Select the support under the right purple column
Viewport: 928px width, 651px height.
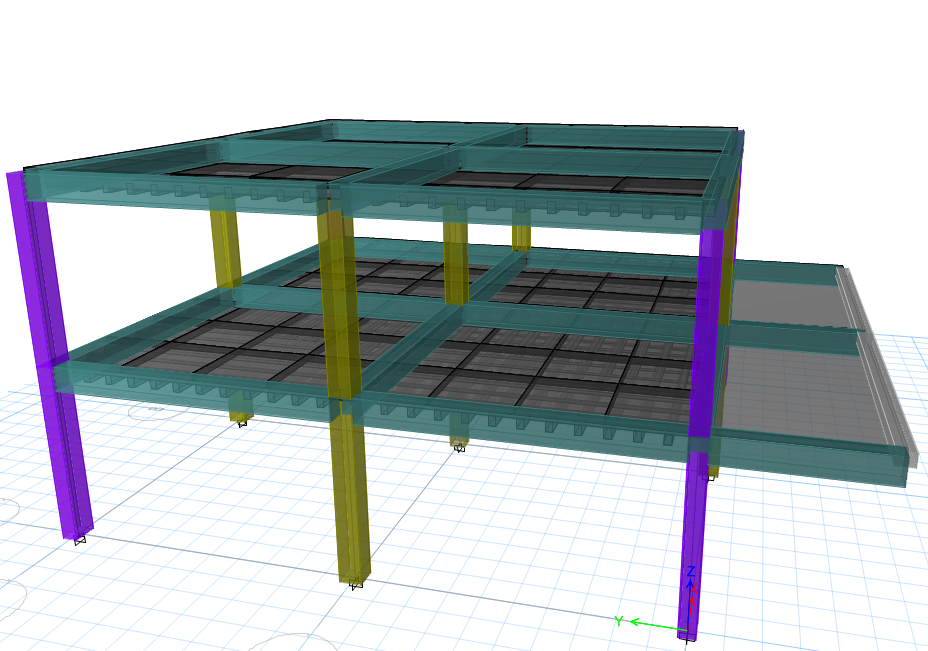coord(687,639)
